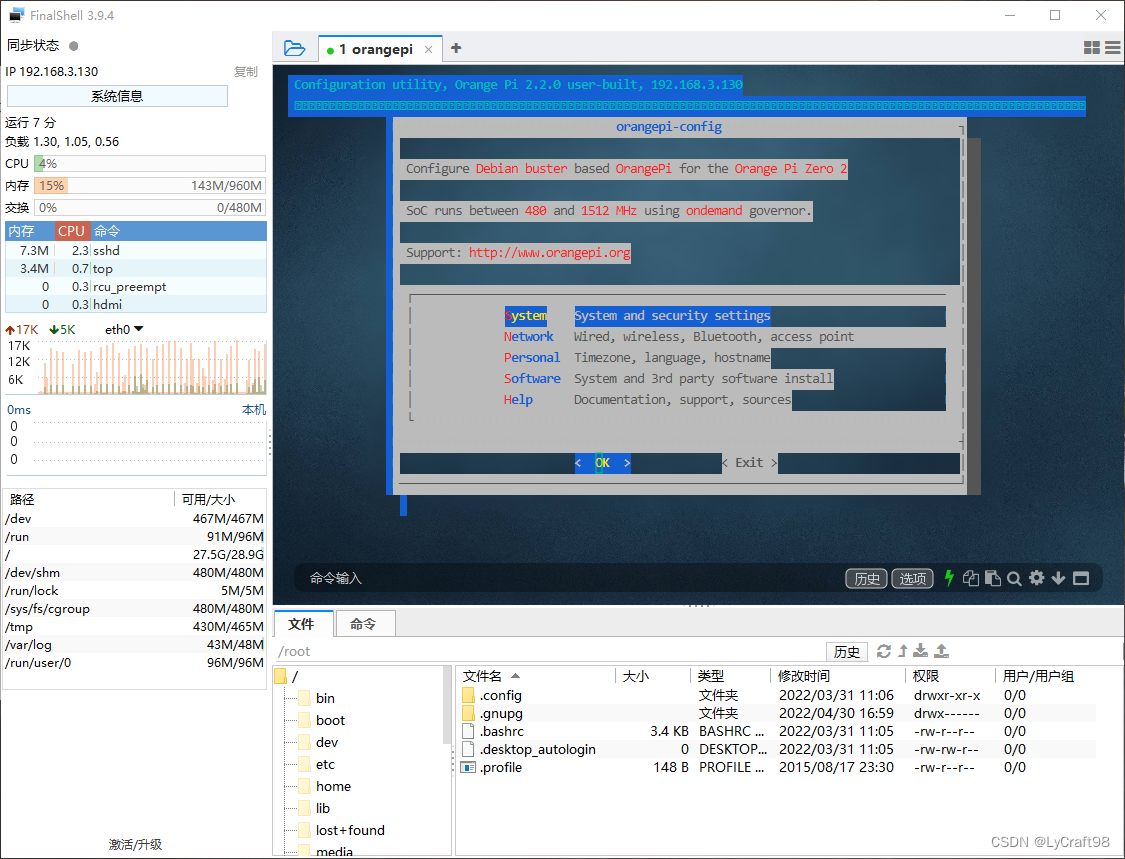Viewport: 1125px width, 859px height.
Task: Download selected file icon
Action: tap(921, 651)
